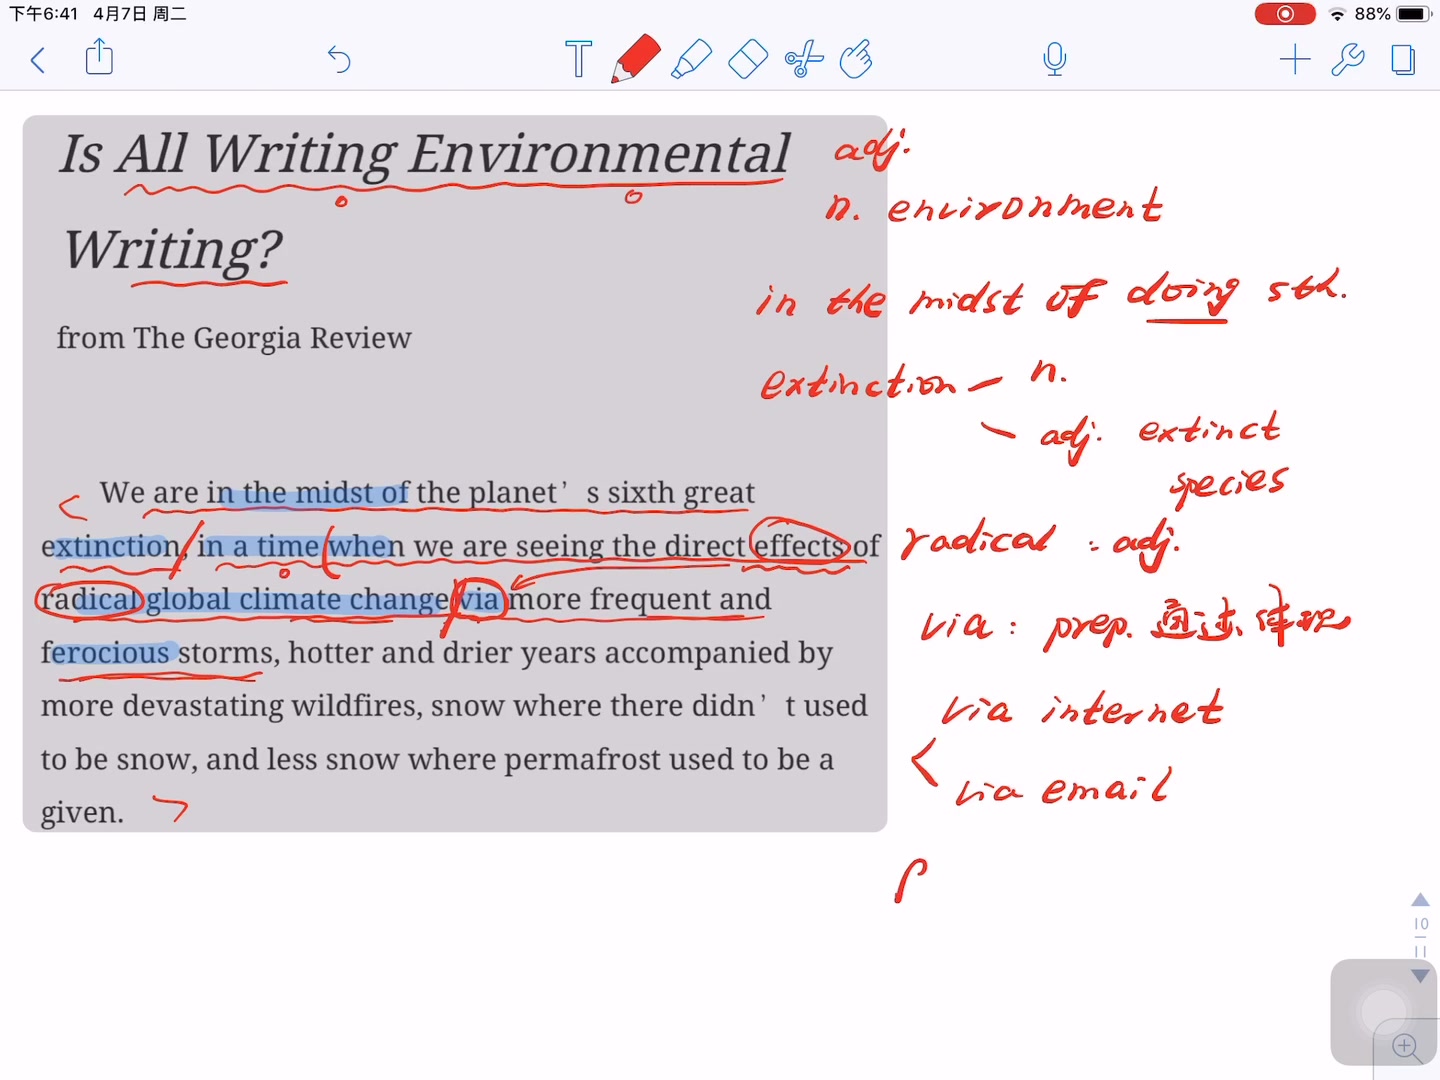Image resolution: width=1440 pixels, height=1080 pixels.
Task: Tap 'from The Georgia Review' text
Action: point(234,338)
